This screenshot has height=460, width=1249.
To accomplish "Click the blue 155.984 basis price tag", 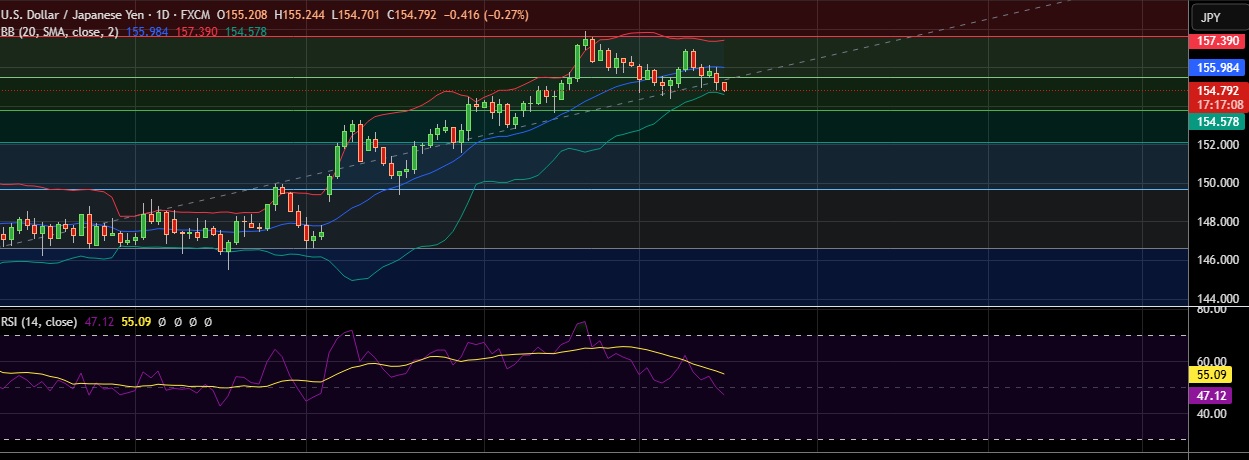I will click(x=1216, y=68).
